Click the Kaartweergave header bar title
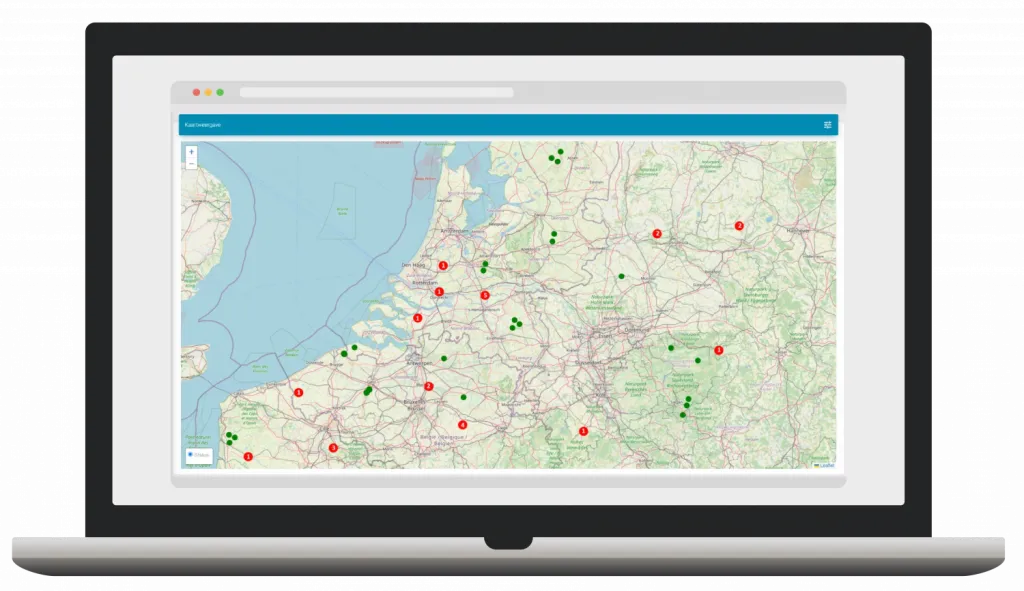 pyautogui.click(x=205, y=124)
